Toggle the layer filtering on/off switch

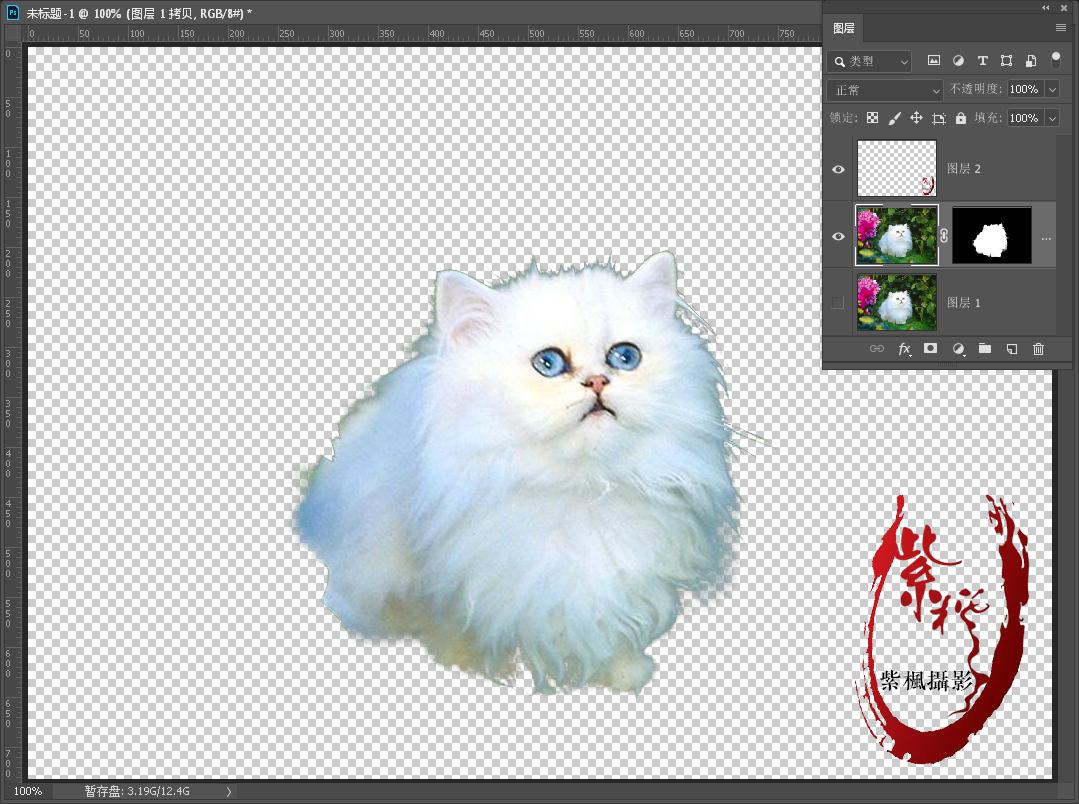[x=1054, y=60]
